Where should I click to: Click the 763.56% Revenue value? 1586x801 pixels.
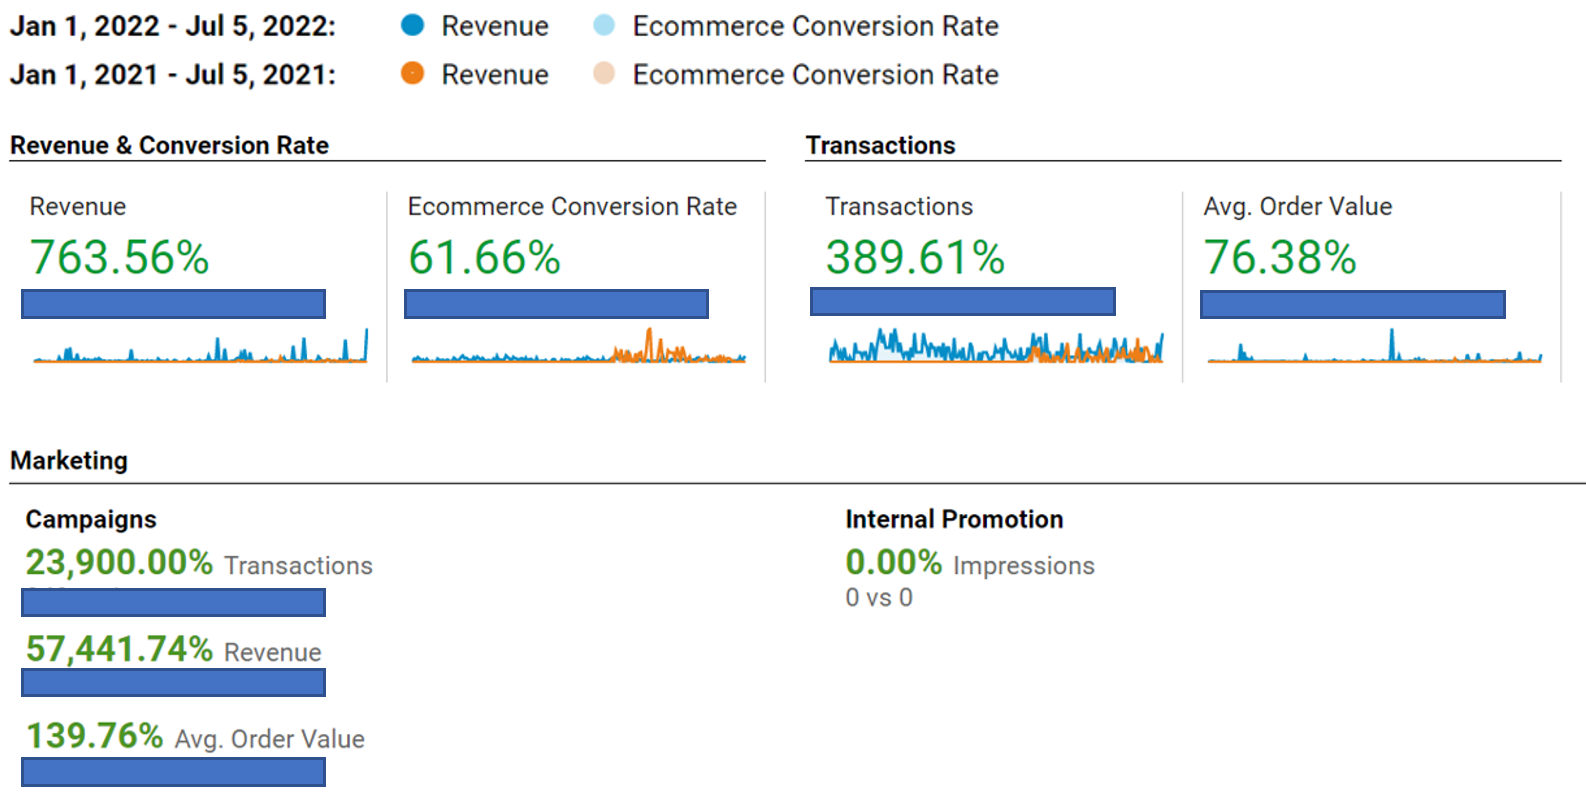click(x=119, y=258)
